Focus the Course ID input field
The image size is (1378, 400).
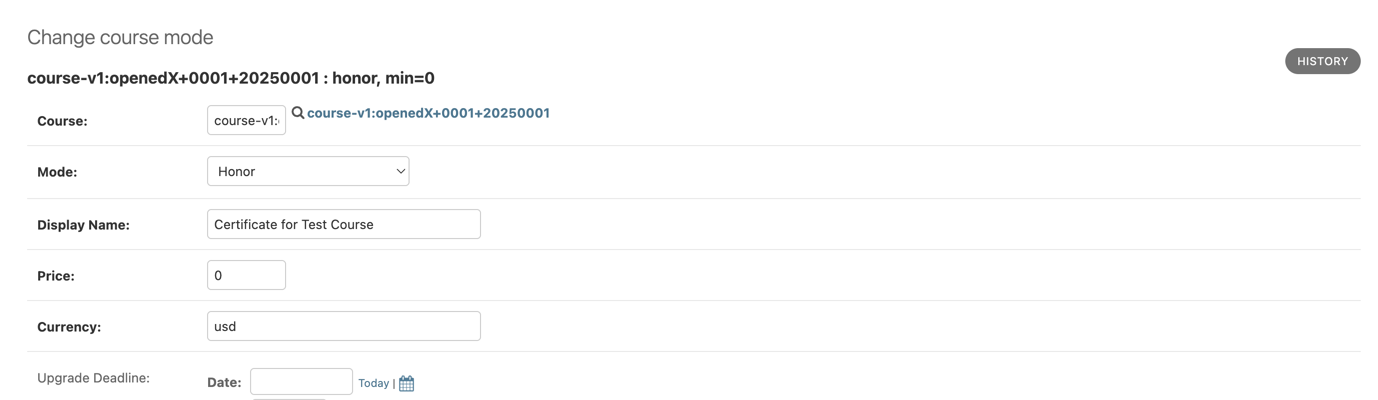pos(246,120)
